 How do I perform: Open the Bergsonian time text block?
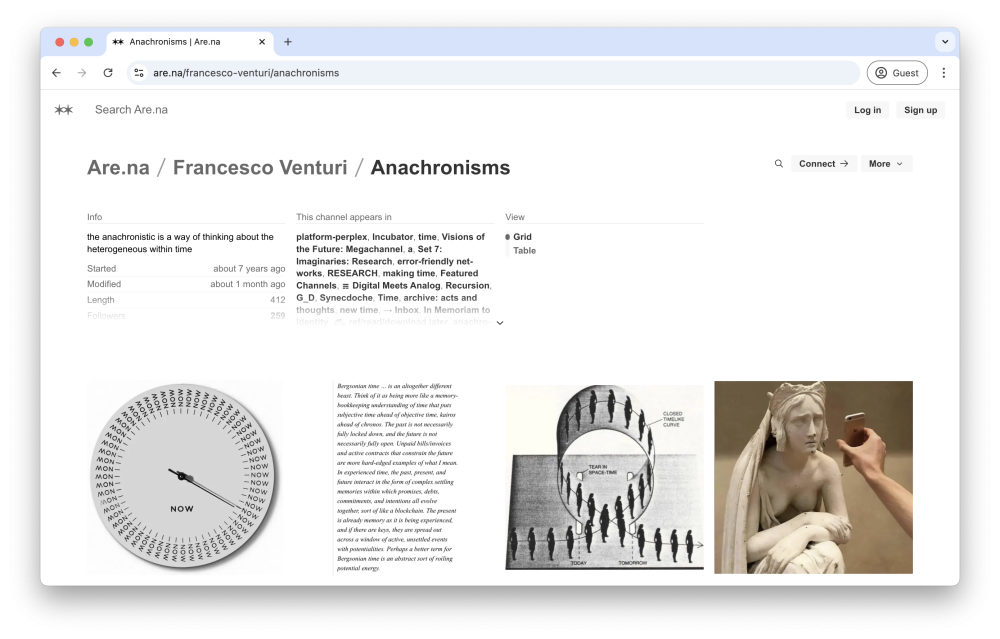pyautogui.click(x=395, y=478)
